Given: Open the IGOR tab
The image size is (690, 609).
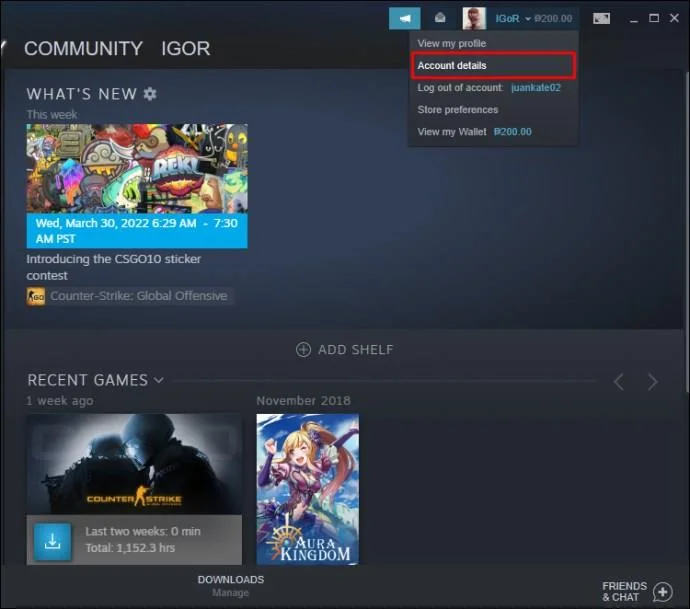Looking at the screenshot, I should coord(185,48).
